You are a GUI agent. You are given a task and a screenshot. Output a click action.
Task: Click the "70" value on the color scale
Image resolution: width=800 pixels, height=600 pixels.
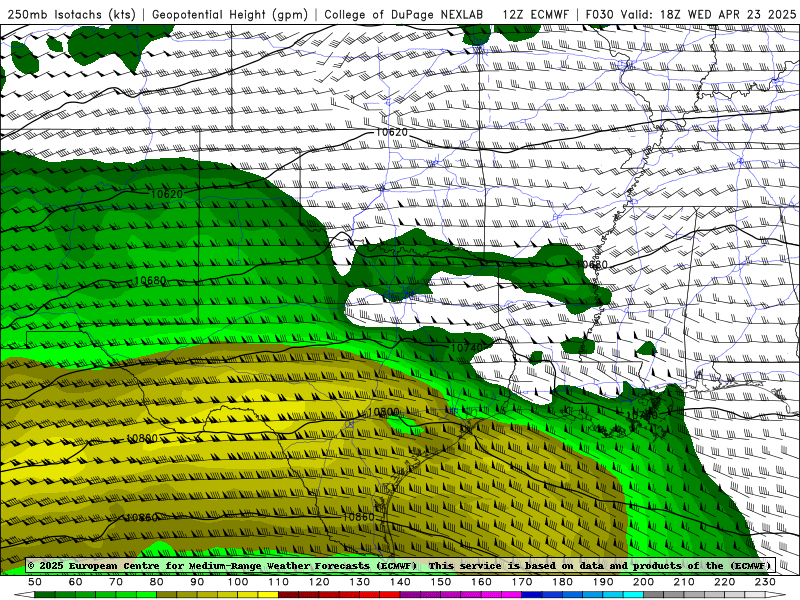click(x=116, y=582)
